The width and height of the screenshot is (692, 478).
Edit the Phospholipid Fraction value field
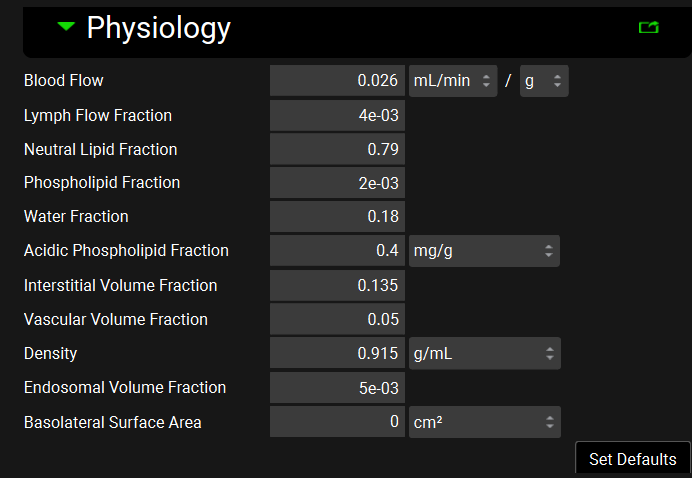click(337, 183)
